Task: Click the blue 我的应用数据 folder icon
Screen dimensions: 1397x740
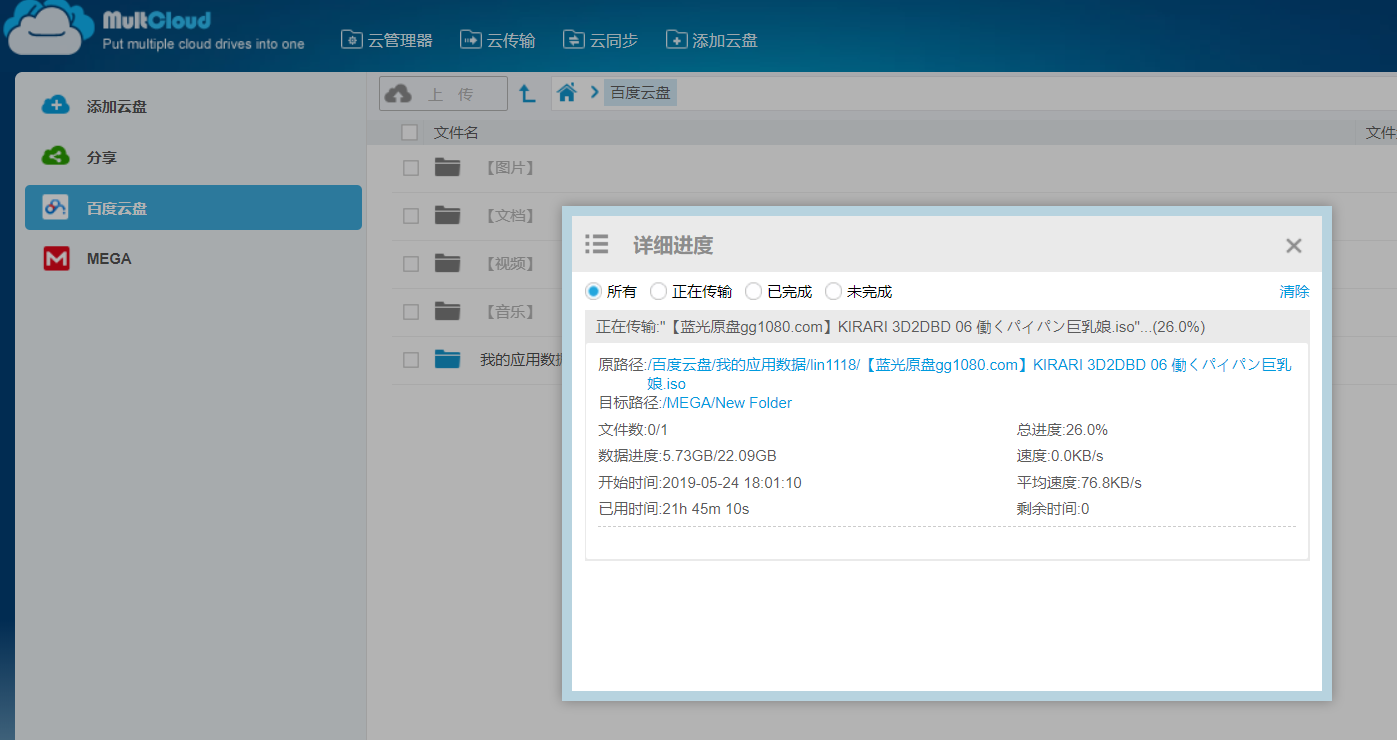Action: point(447,359)
